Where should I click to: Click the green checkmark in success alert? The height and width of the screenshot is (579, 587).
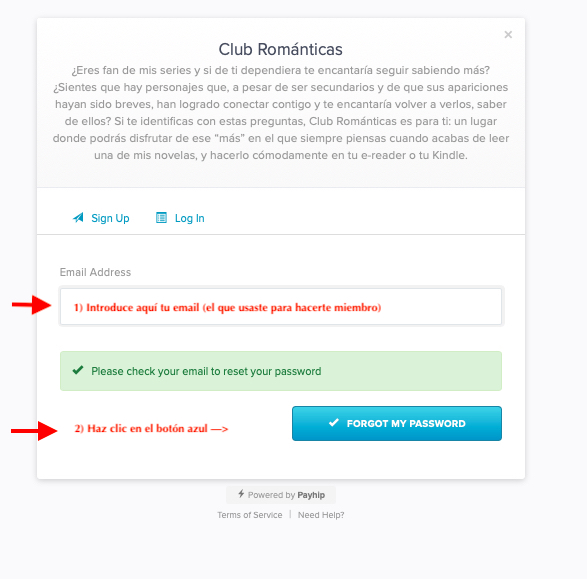(x=78, y=370)
